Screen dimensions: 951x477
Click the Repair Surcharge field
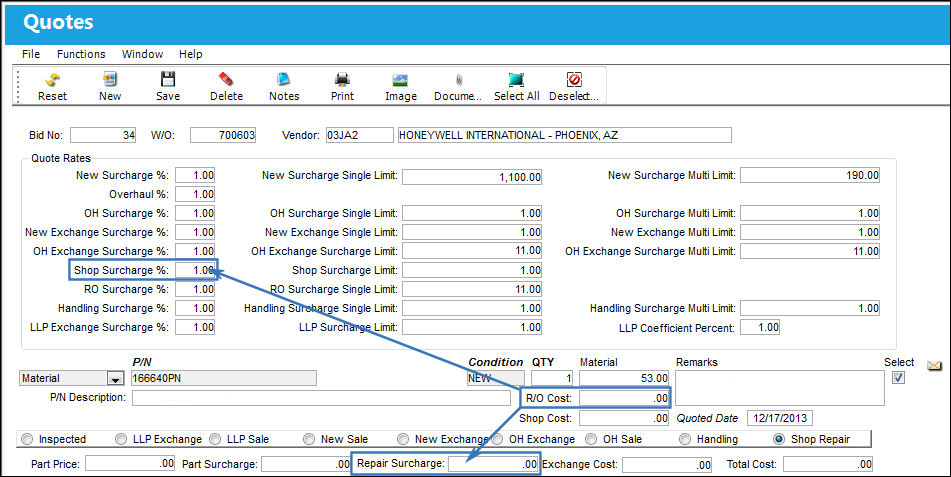[x=493, y=464]
